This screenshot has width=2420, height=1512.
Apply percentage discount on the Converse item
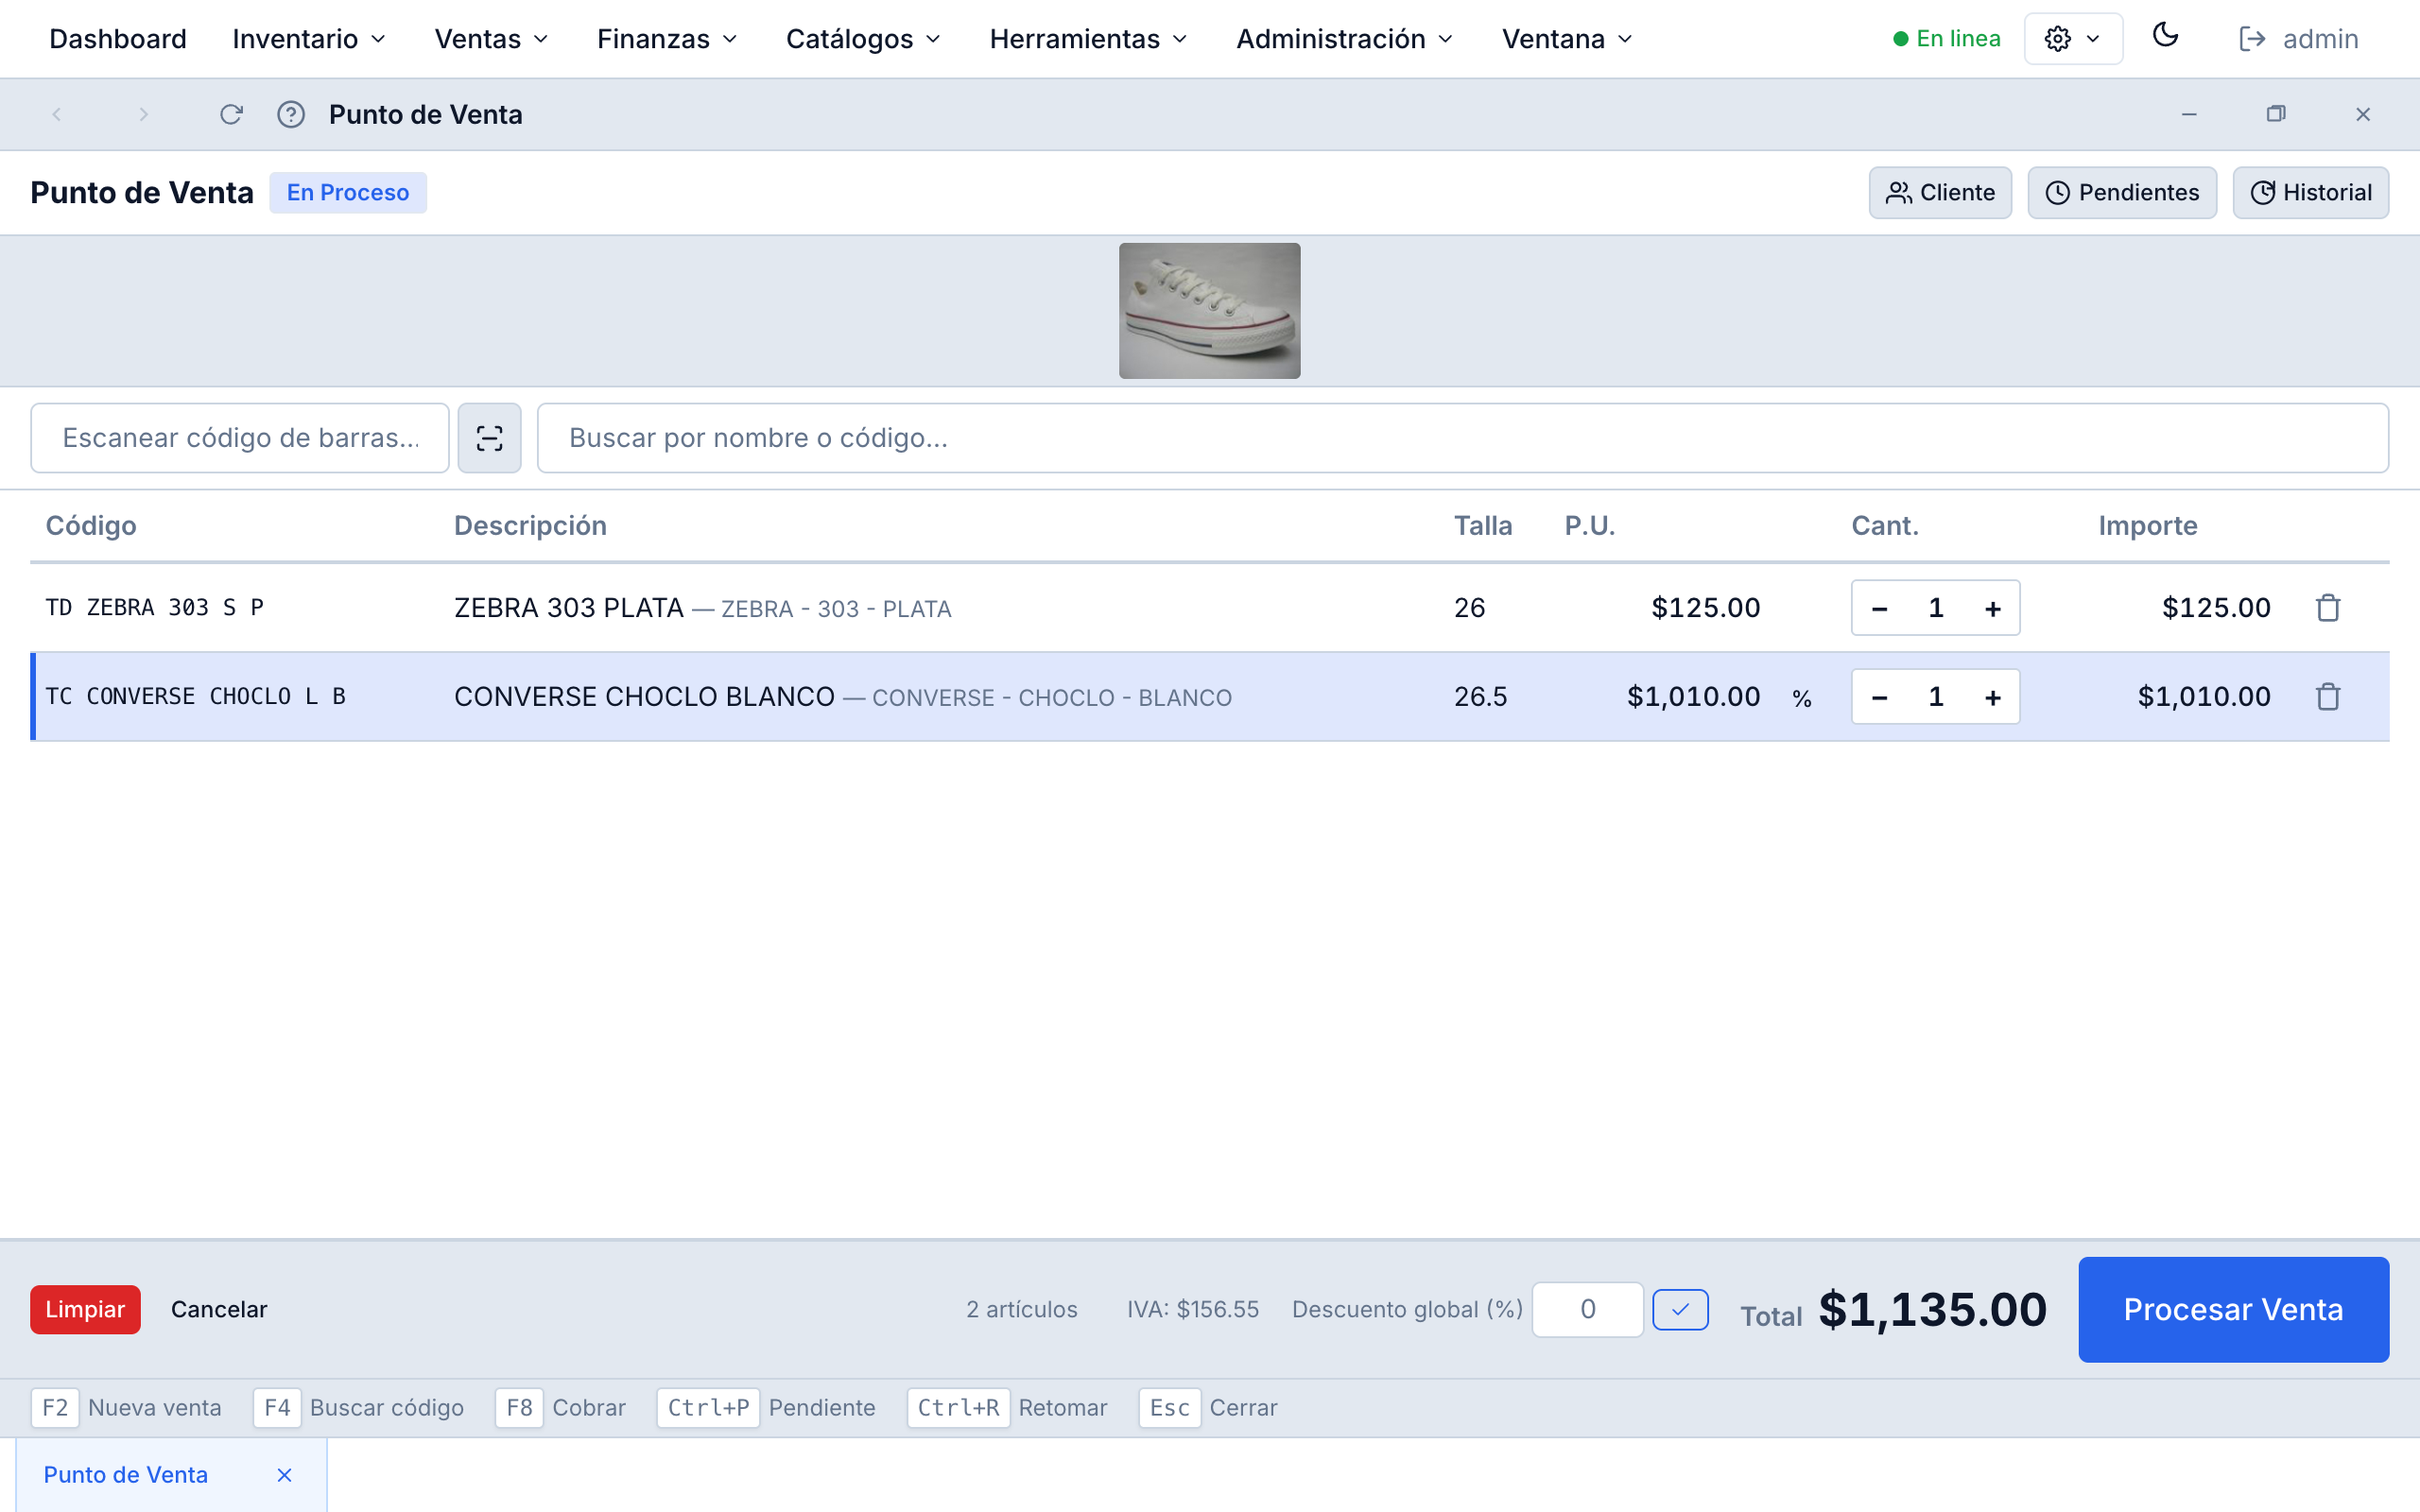click(1802, 696)
